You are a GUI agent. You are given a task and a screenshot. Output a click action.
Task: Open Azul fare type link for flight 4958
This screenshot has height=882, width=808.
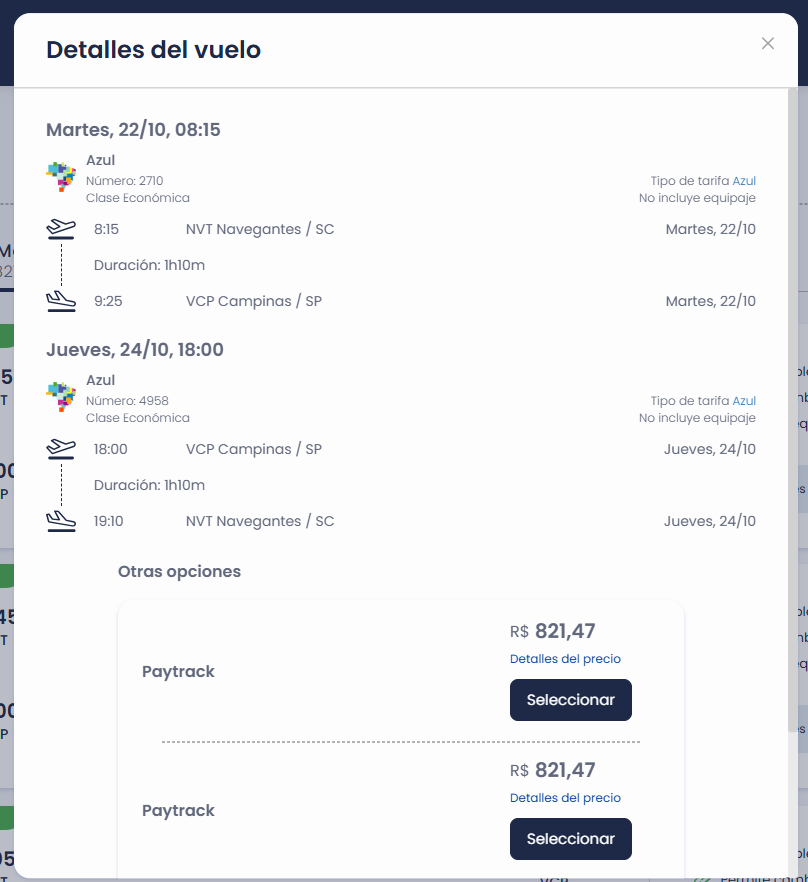(744, 401)
